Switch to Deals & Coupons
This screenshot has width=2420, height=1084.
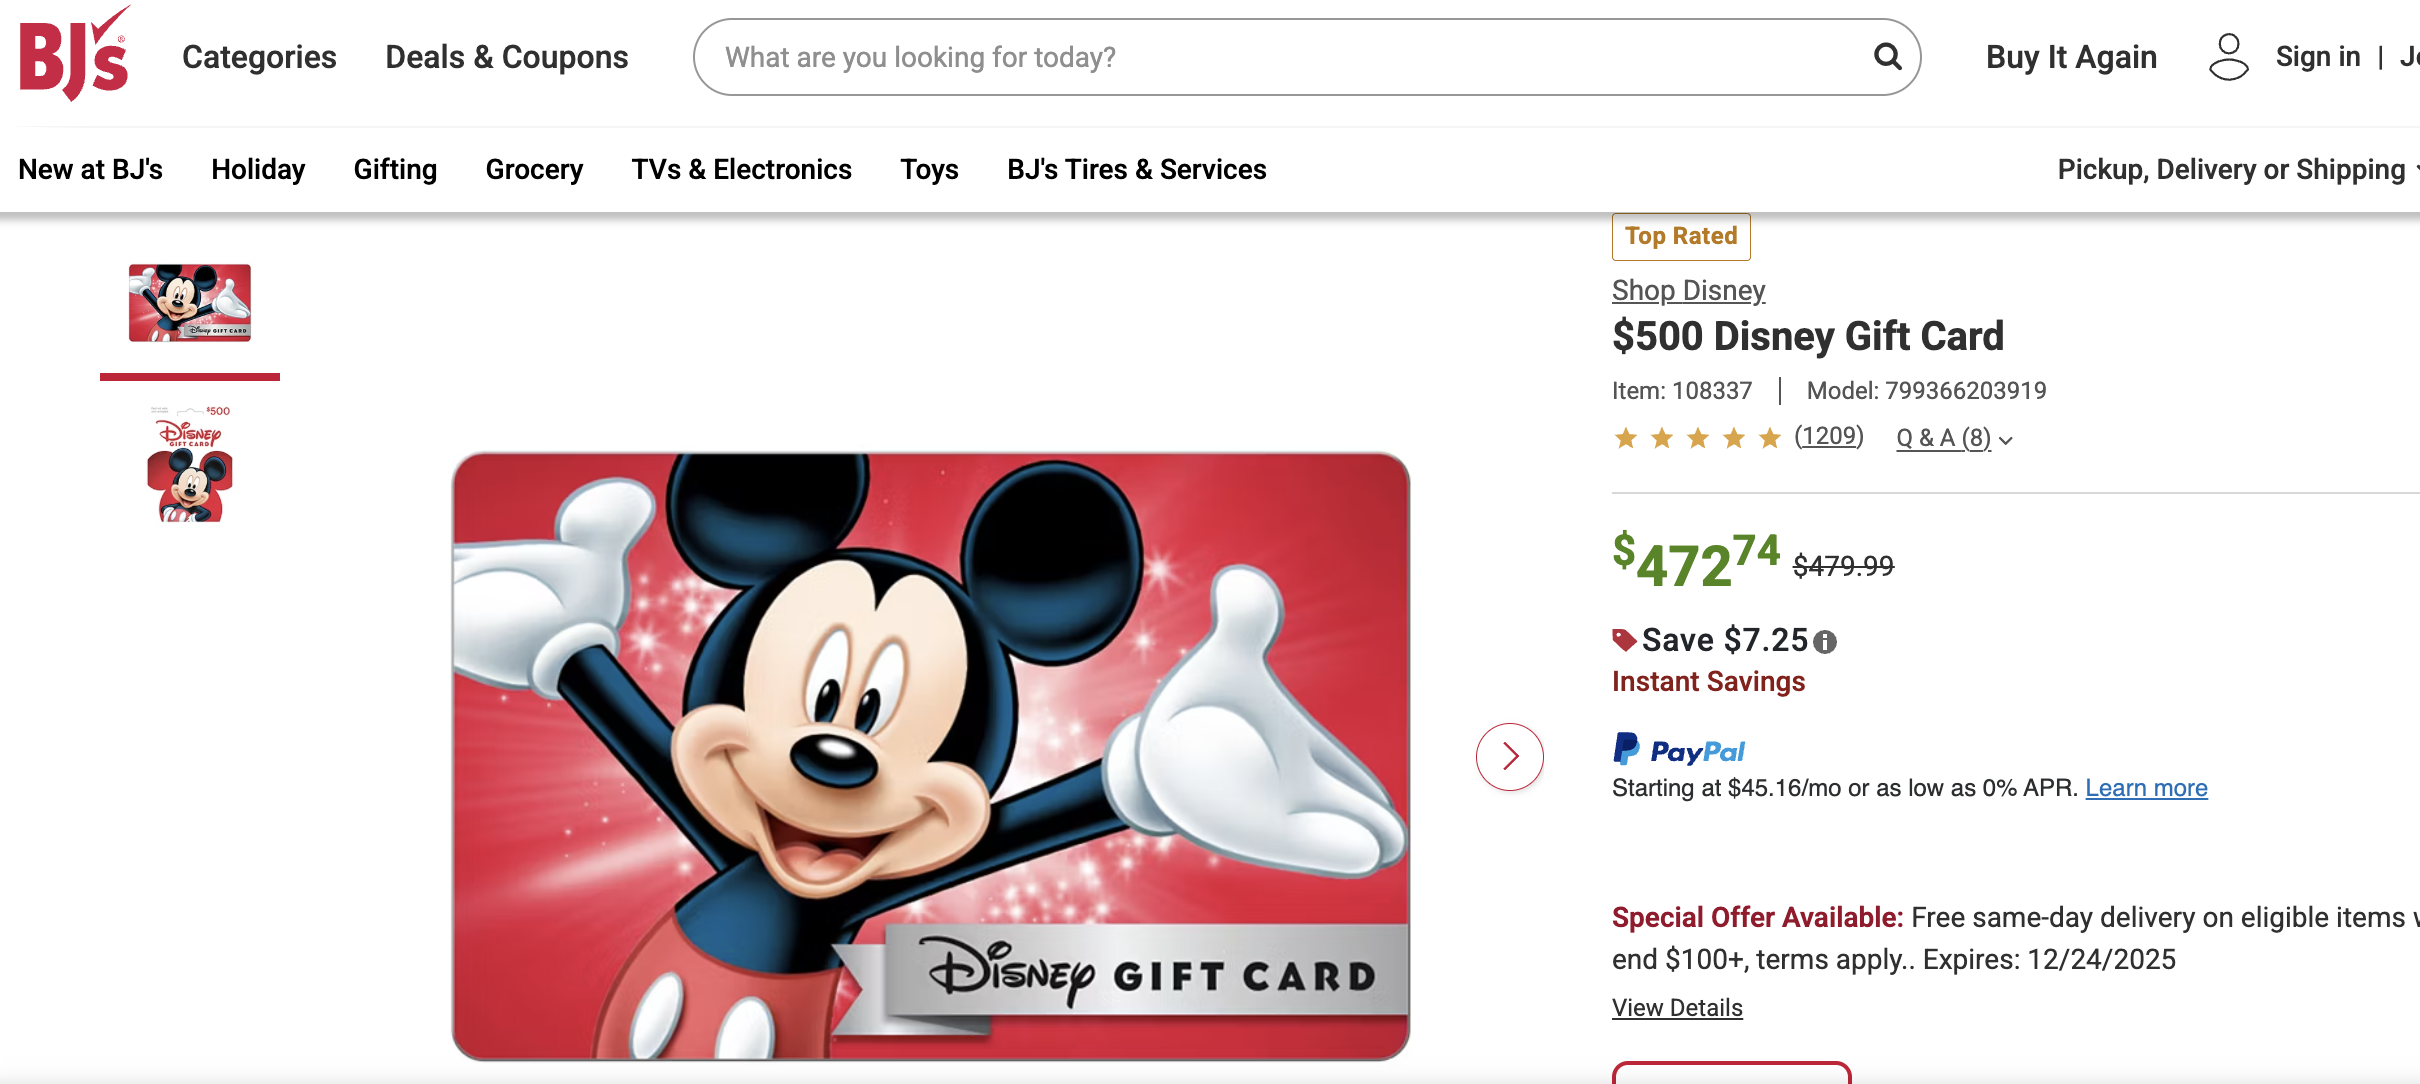click(x=506, y=57)
